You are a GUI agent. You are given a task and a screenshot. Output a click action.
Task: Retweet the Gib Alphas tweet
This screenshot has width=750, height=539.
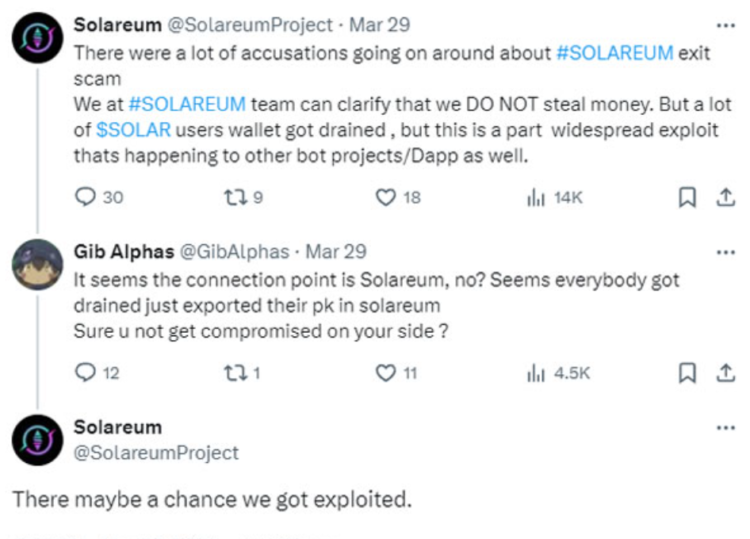pos(234,373)
